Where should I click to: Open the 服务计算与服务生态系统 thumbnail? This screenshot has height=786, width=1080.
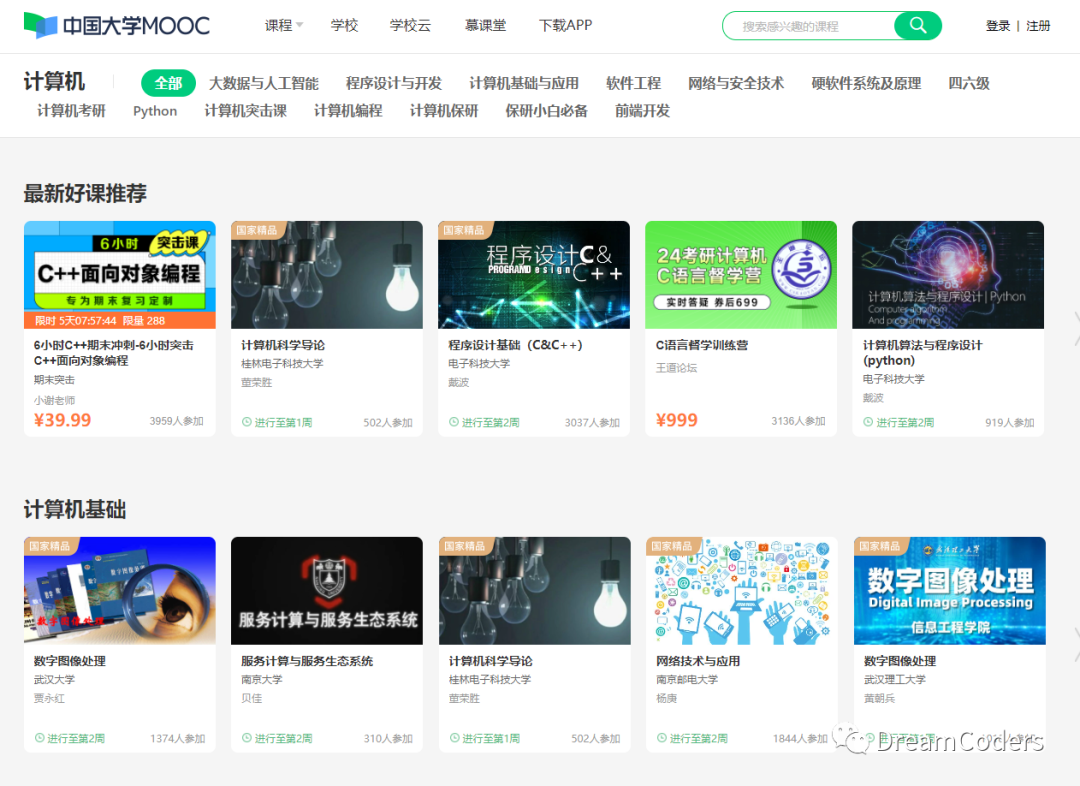(x=327, y=591)
